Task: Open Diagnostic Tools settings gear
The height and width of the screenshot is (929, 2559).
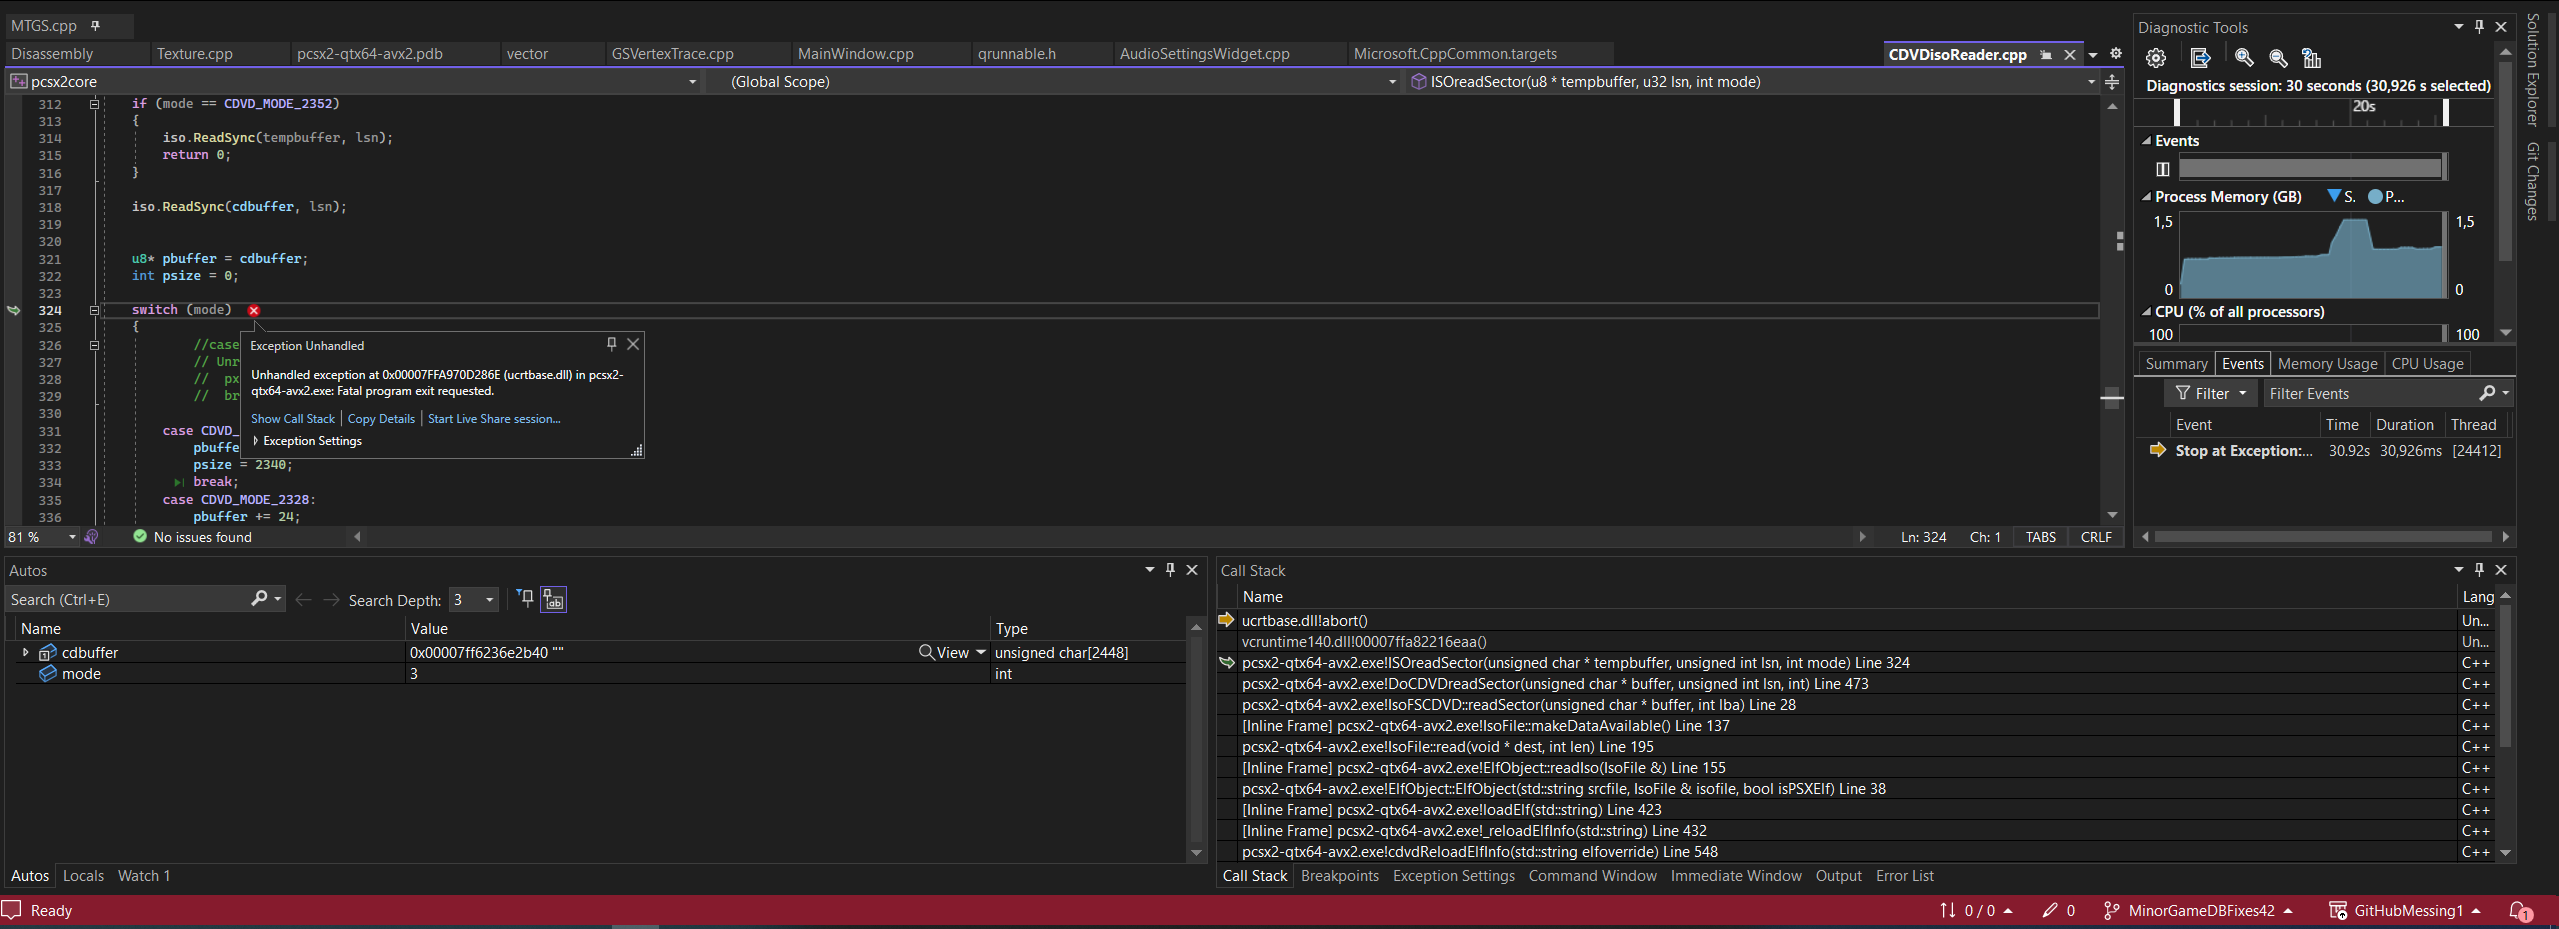Action: click(x=2155, y=58)
